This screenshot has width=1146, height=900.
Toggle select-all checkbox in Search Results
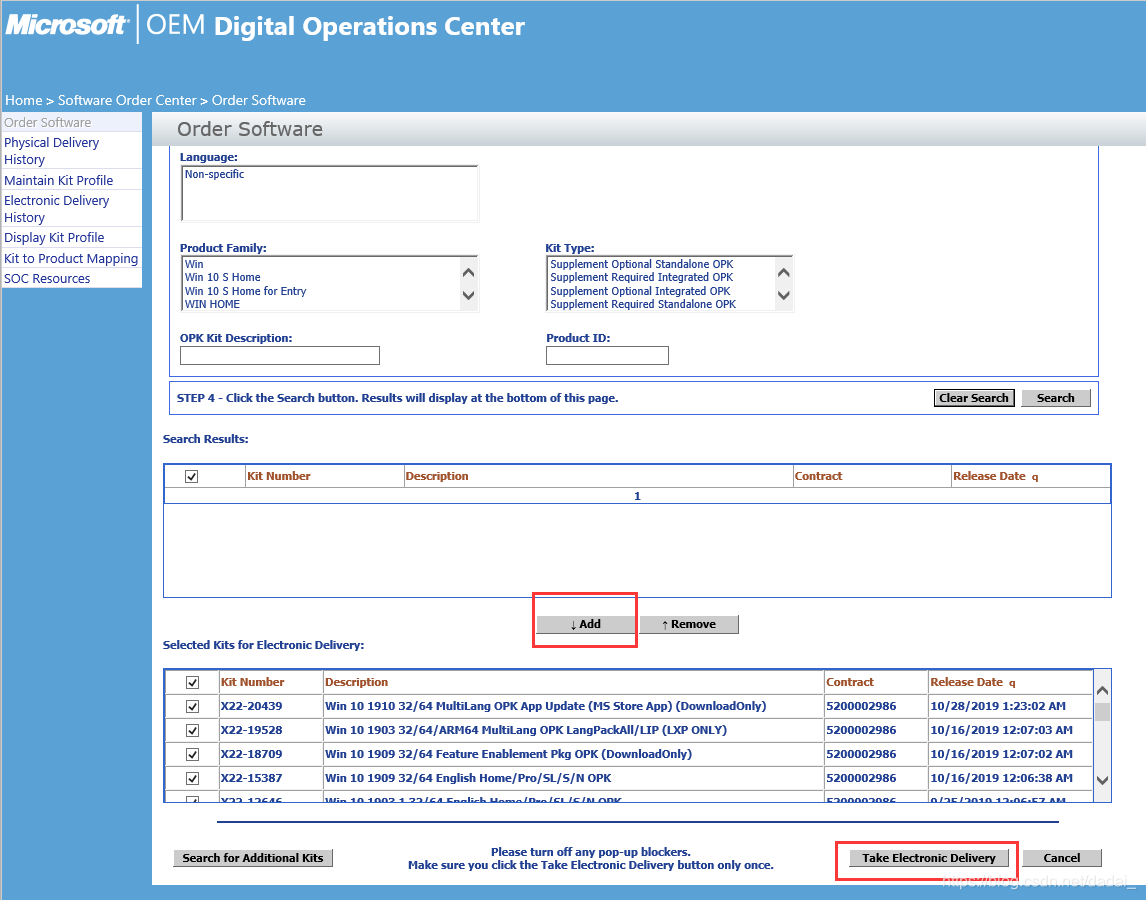point(191,477)
